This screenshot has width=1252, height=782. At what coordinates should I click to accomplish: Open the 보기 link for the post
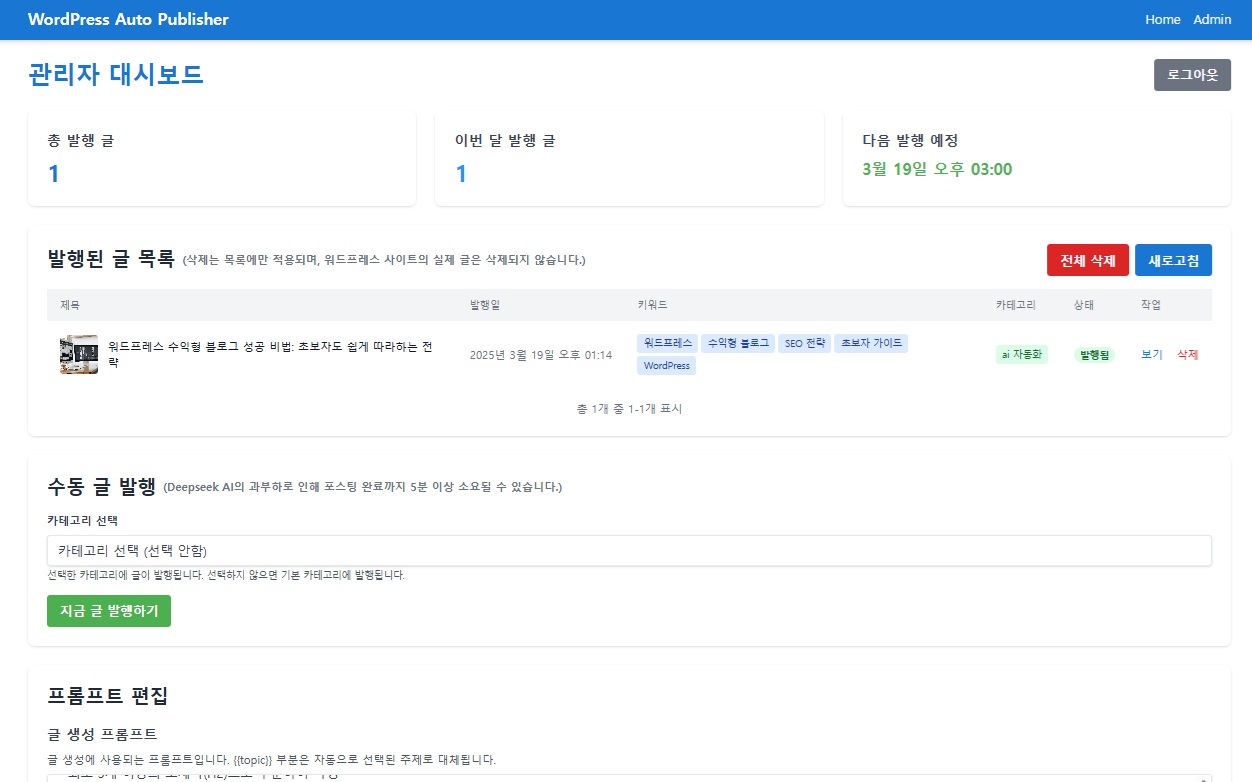[x=1152, y=355]
